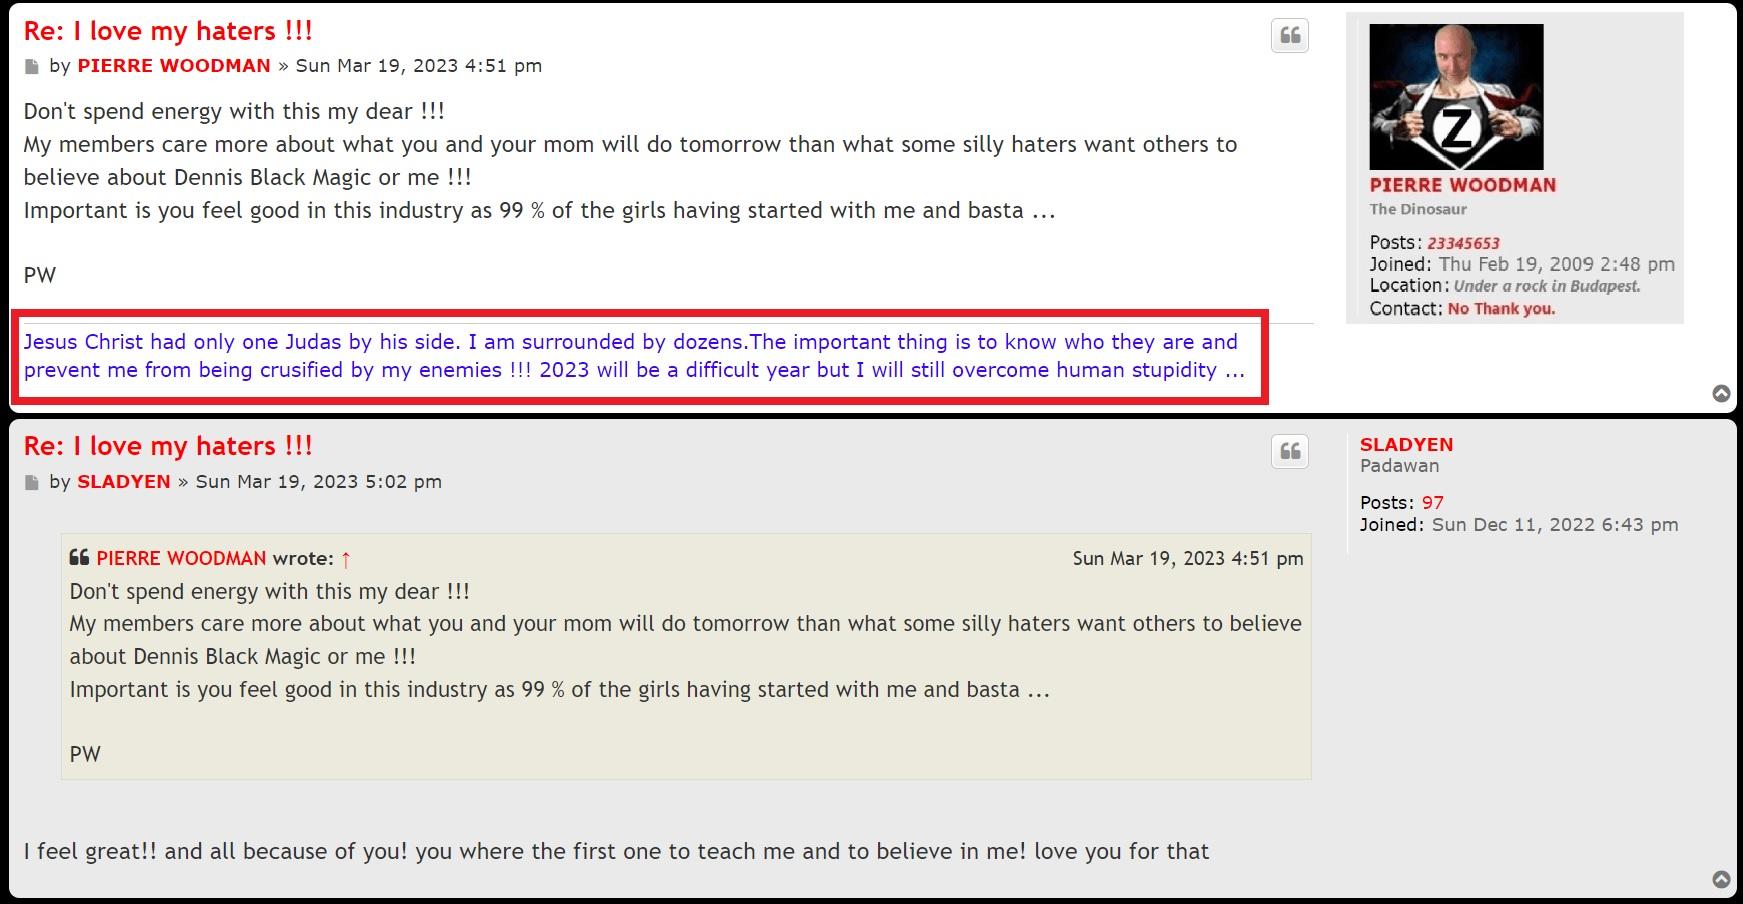Click the 'No Thank you.' contact text
Image resolution: width=1743 pixels, height=904 pixels.
click(1501, 309)
